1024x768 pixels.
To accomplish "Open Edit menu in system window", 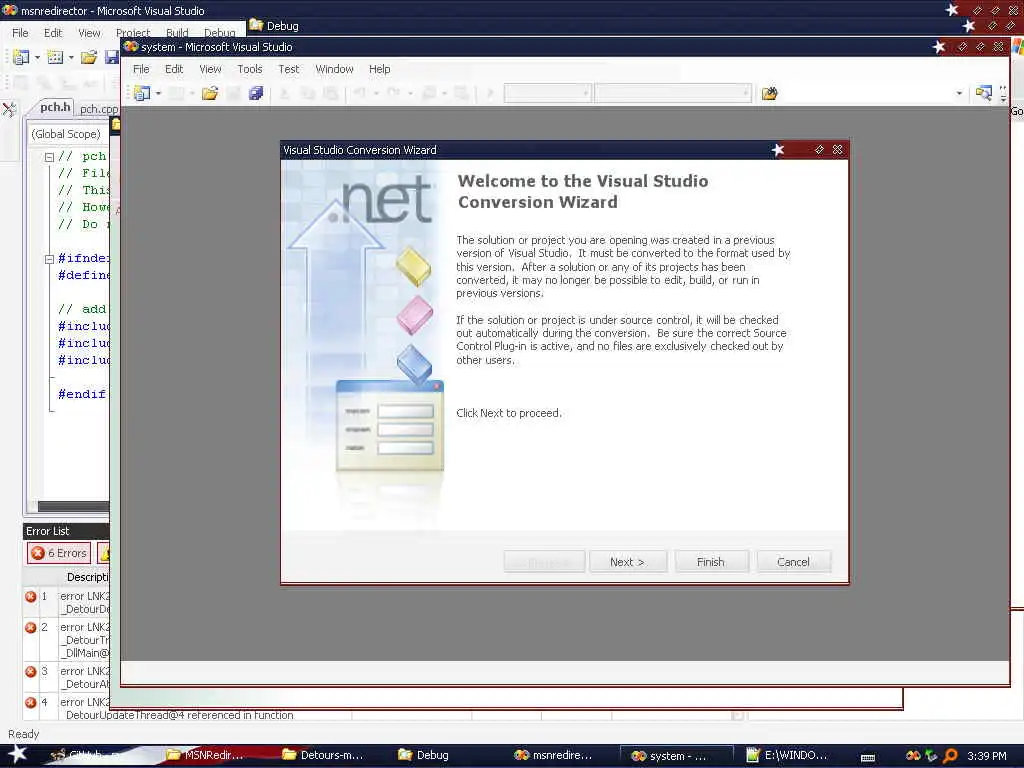I will 174,69.
